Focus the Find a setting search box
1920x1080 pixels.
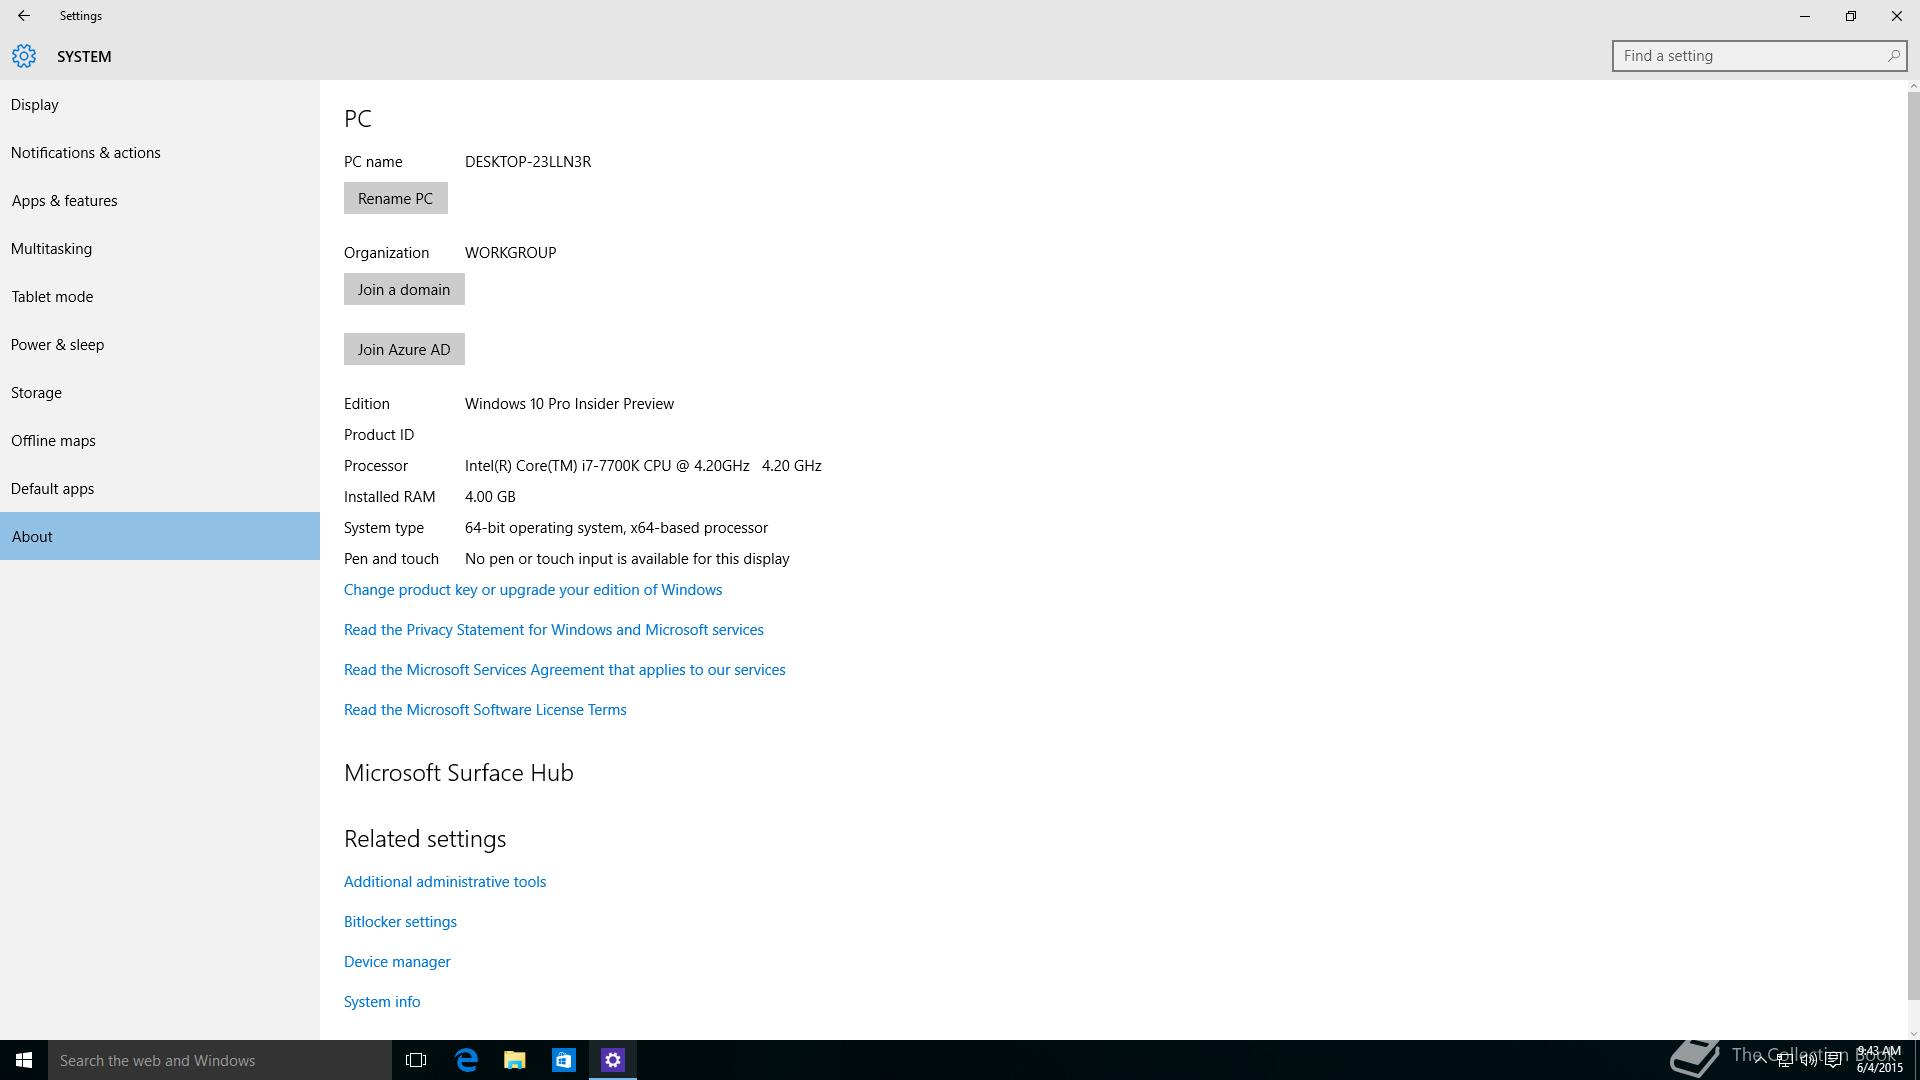(x=1759, y=56)
